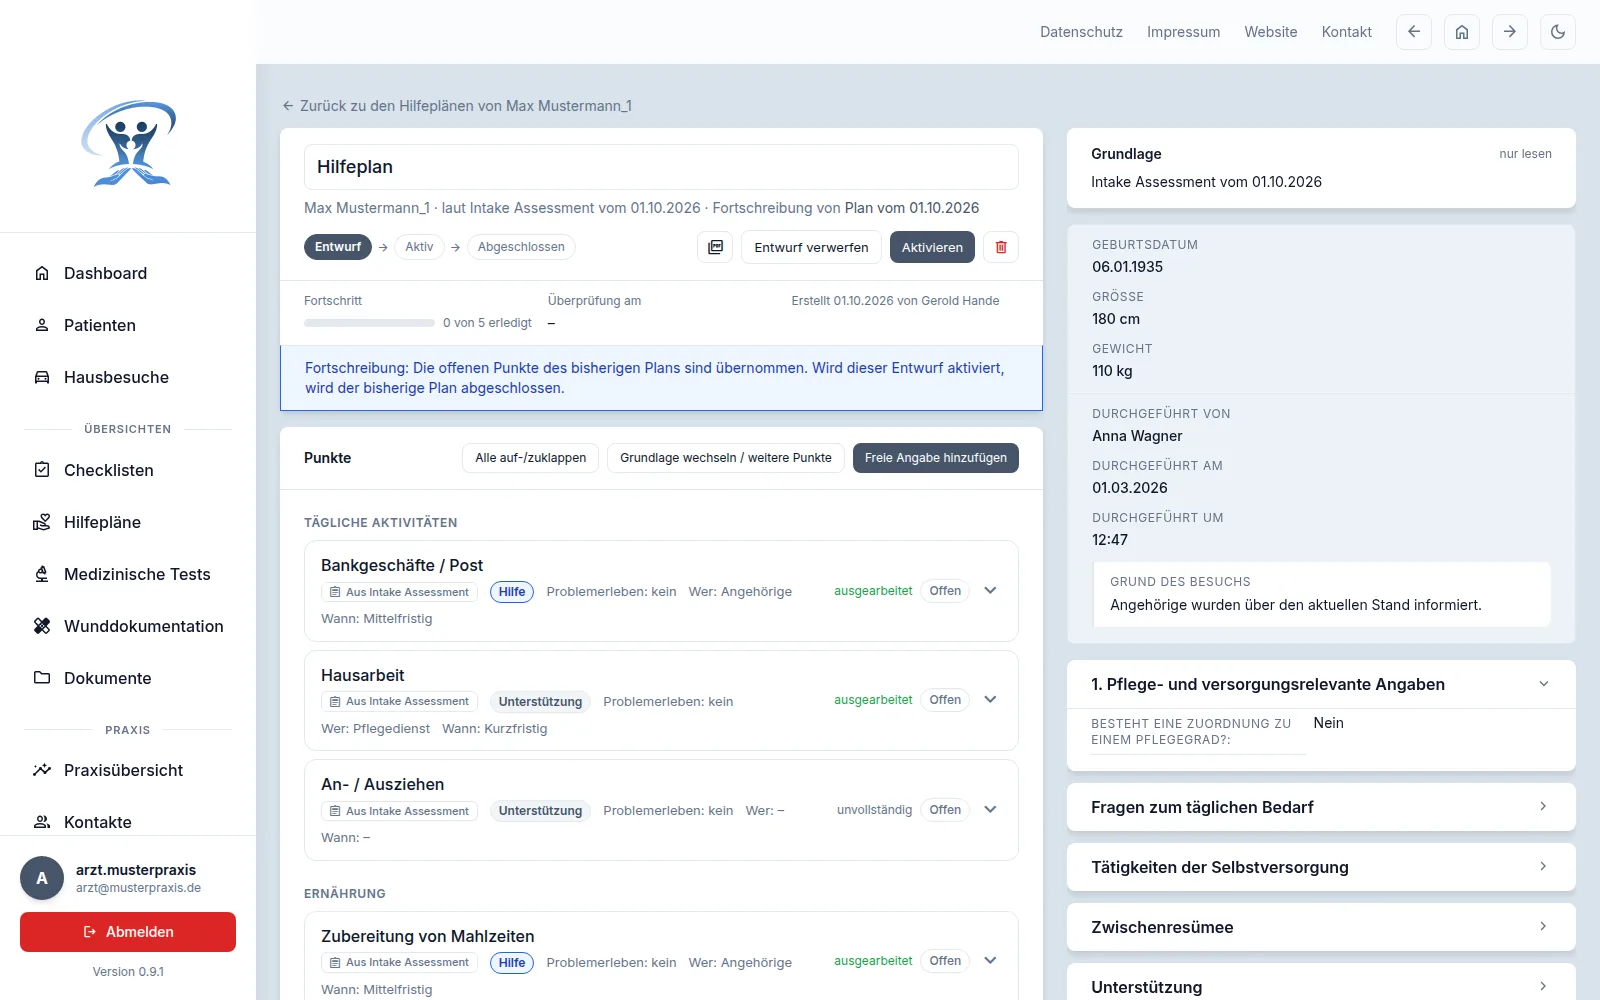This screenshot has height=1000, width=1600.
Task: Toggle Offen status of Zubereitung von Mahlzeiten
Action: click(945, 961)
